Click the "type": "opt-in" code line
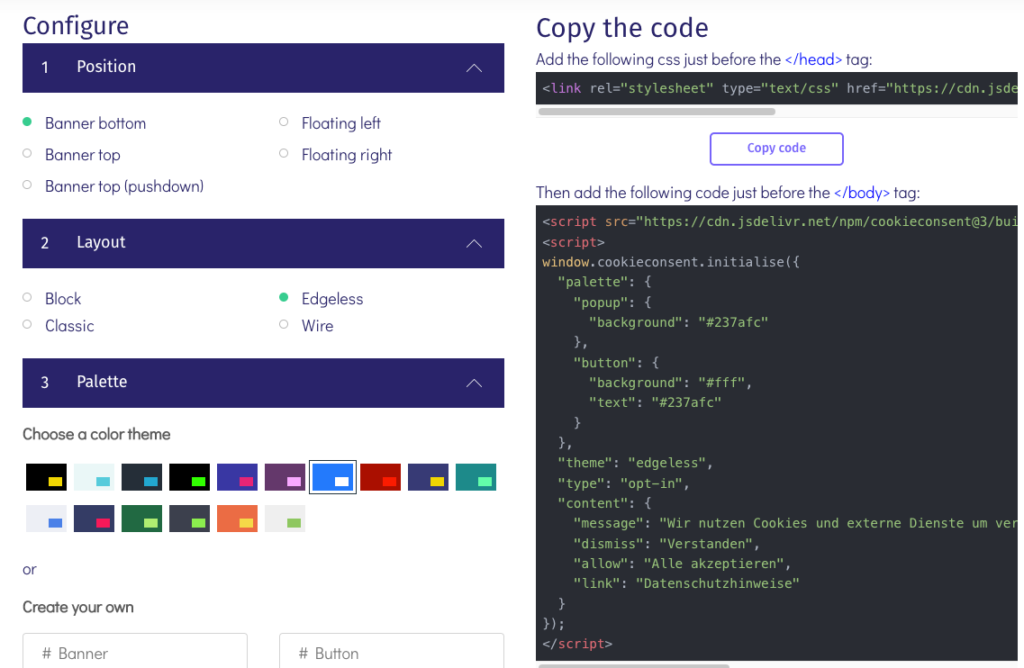1024x668 pixels. 623,483
